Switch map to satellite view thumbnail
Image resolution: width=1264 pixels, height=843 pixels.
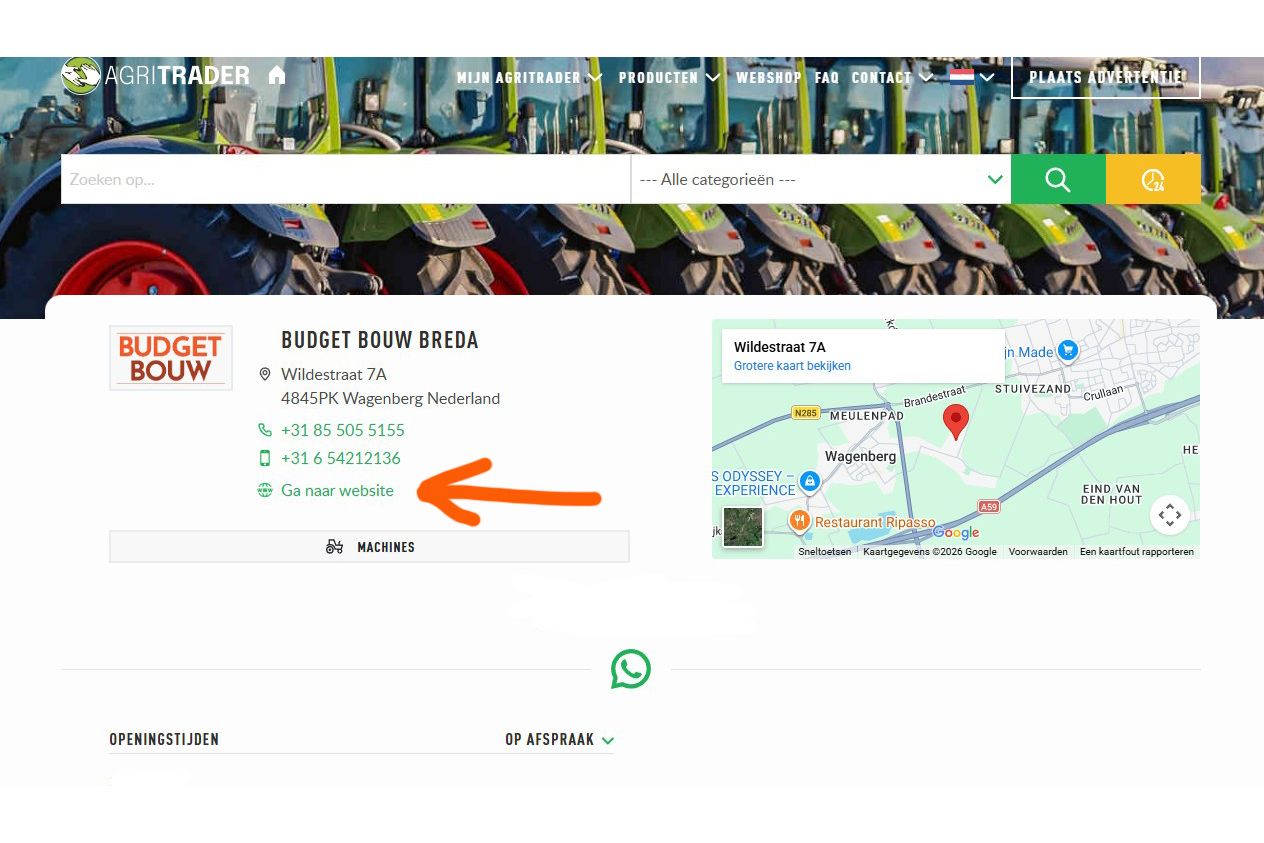743,527
